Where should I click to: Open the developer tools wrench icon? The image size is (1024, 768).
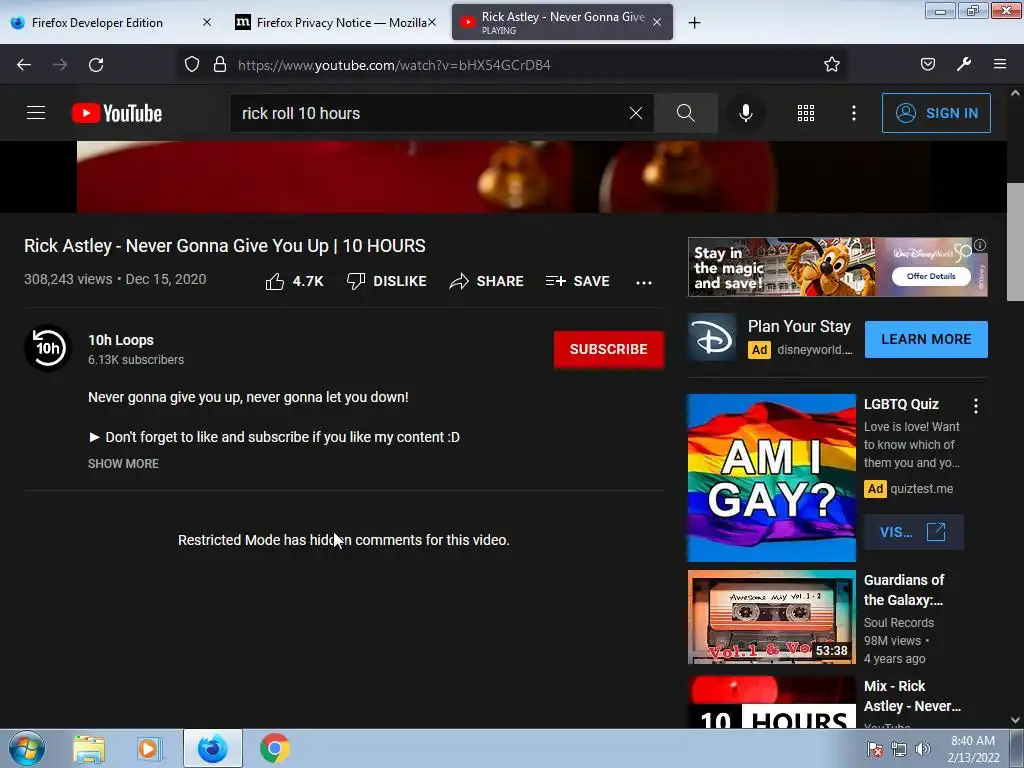964,64
